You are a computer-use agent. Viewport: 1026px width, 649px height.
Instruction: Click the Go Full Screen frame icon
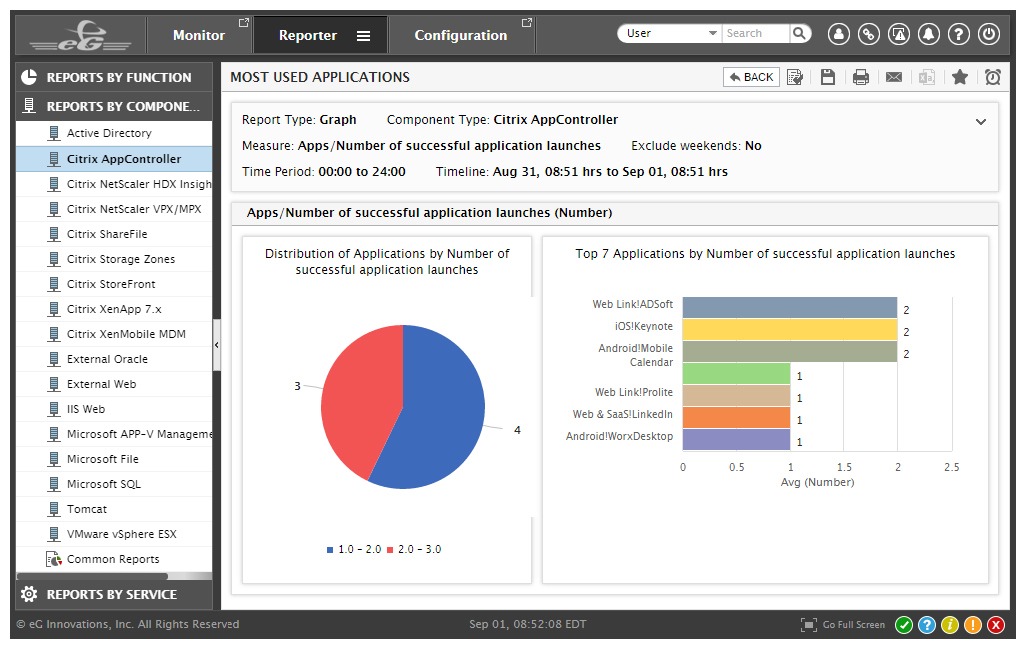click(x=809, y=625)
